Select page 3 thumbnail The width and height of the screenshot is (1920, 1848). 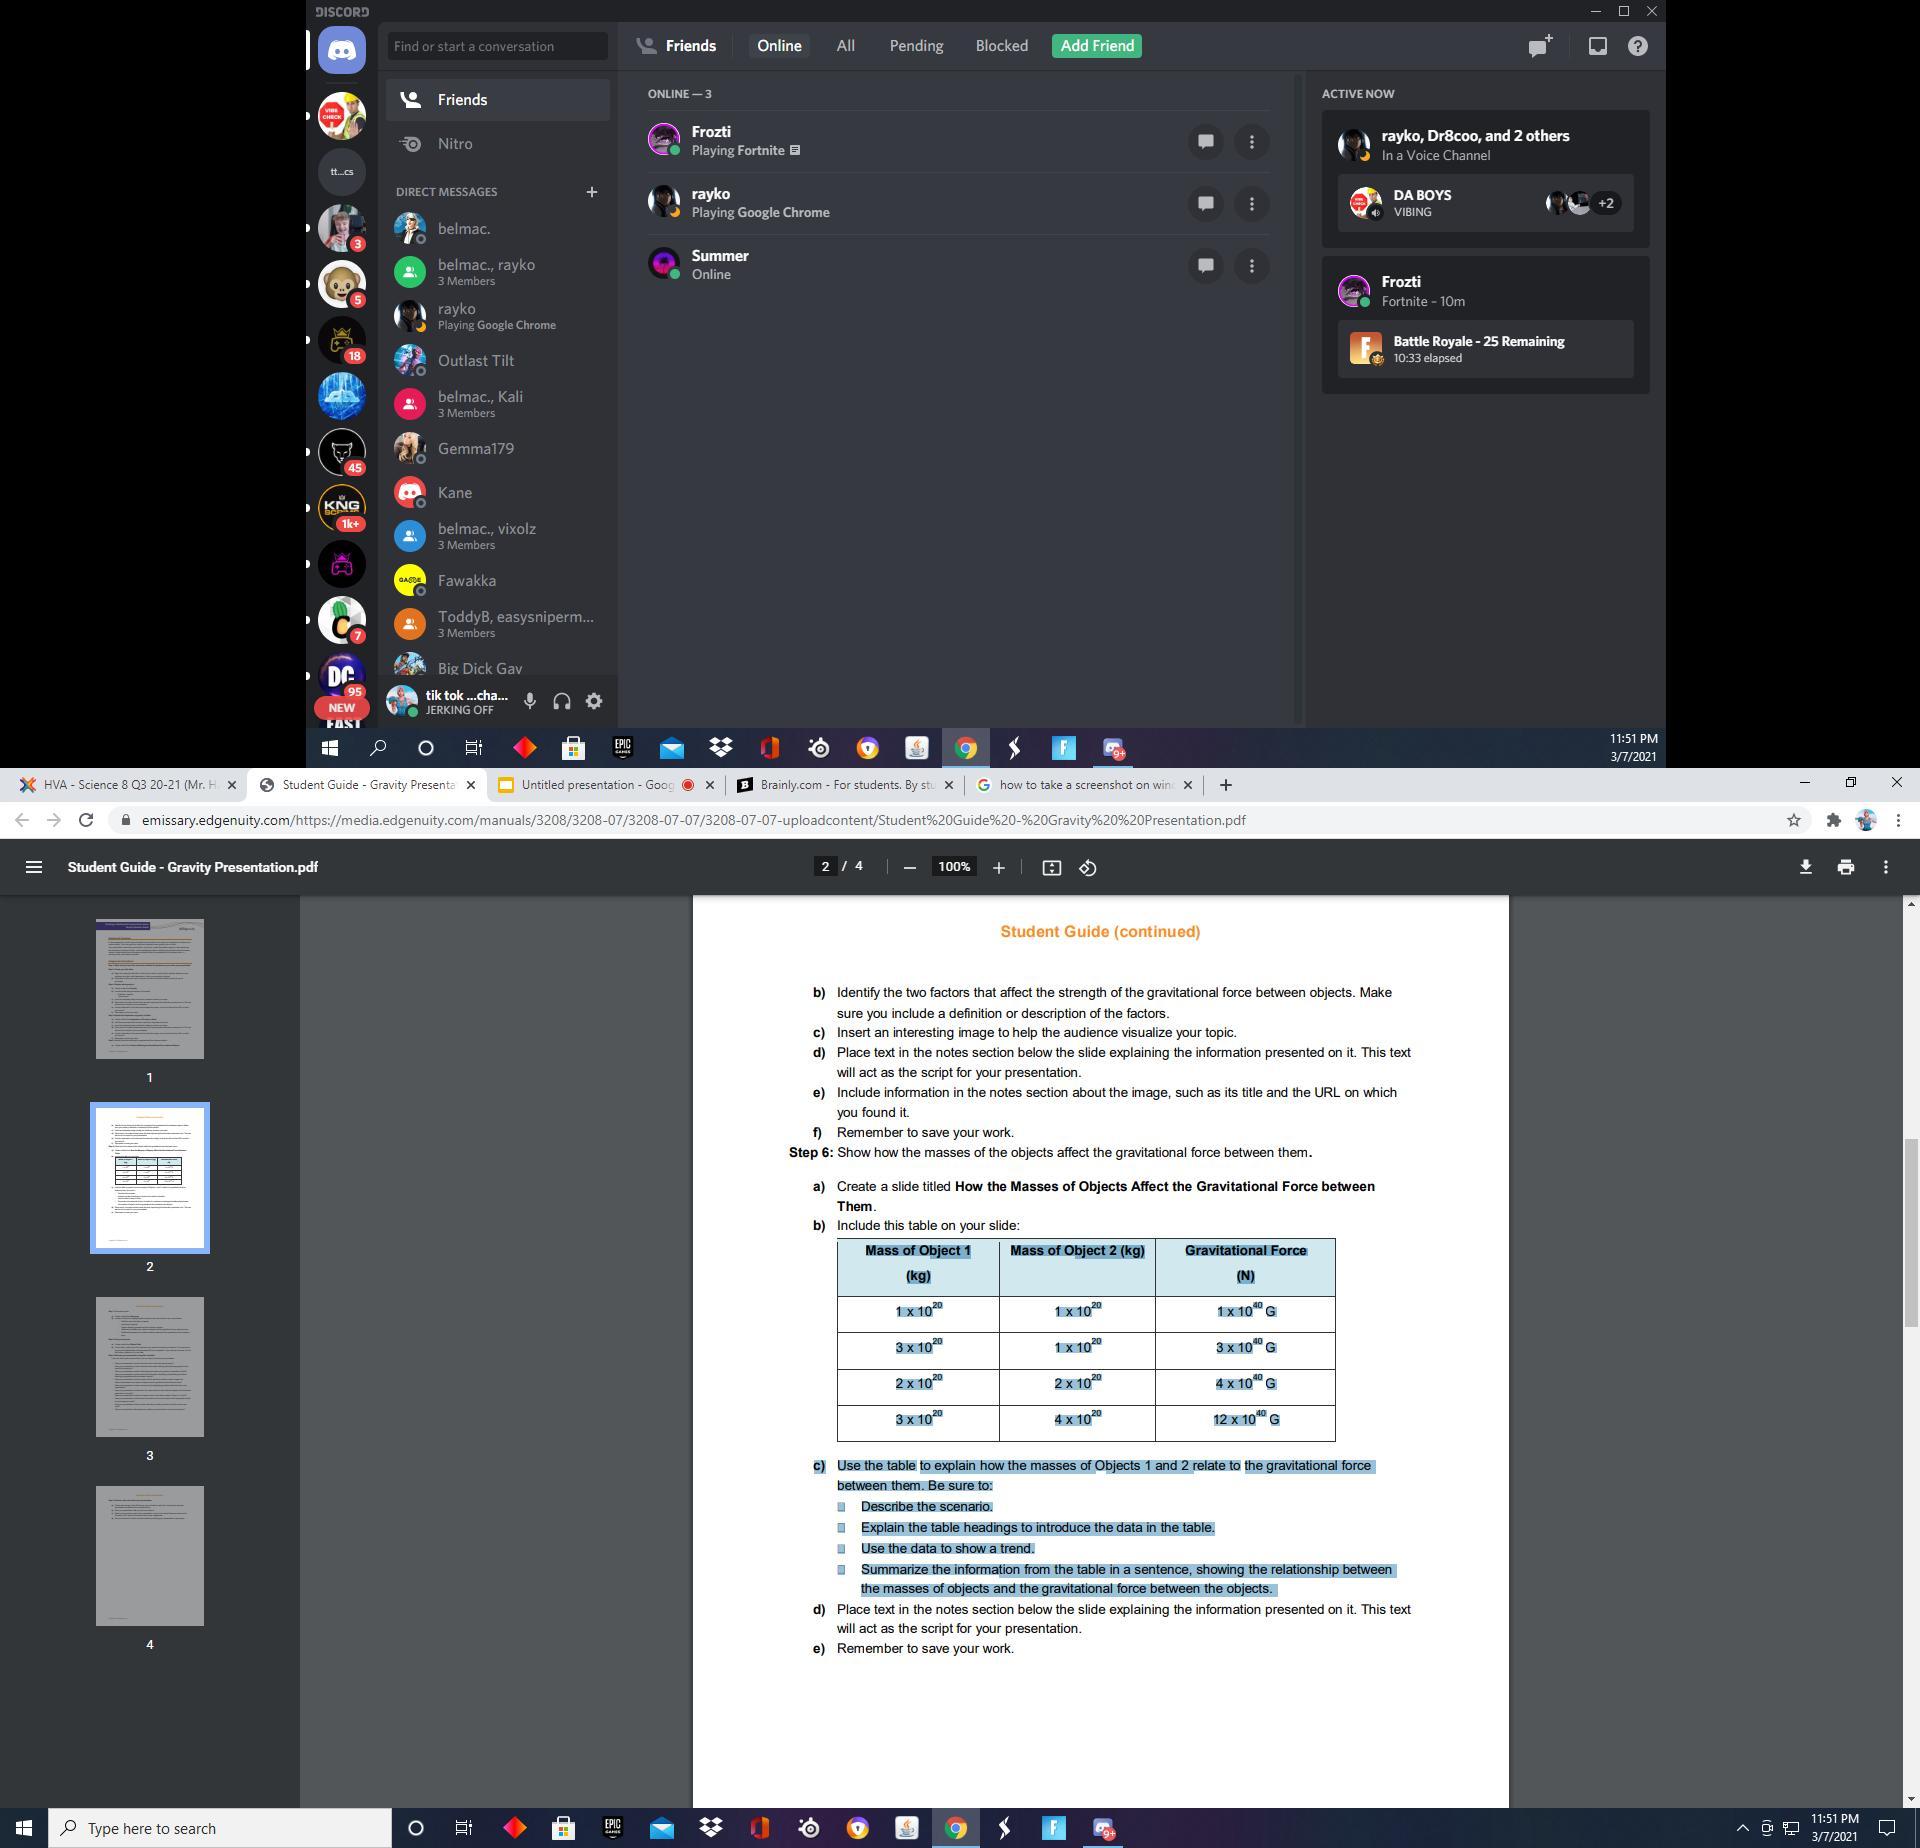pos(150,1367)
